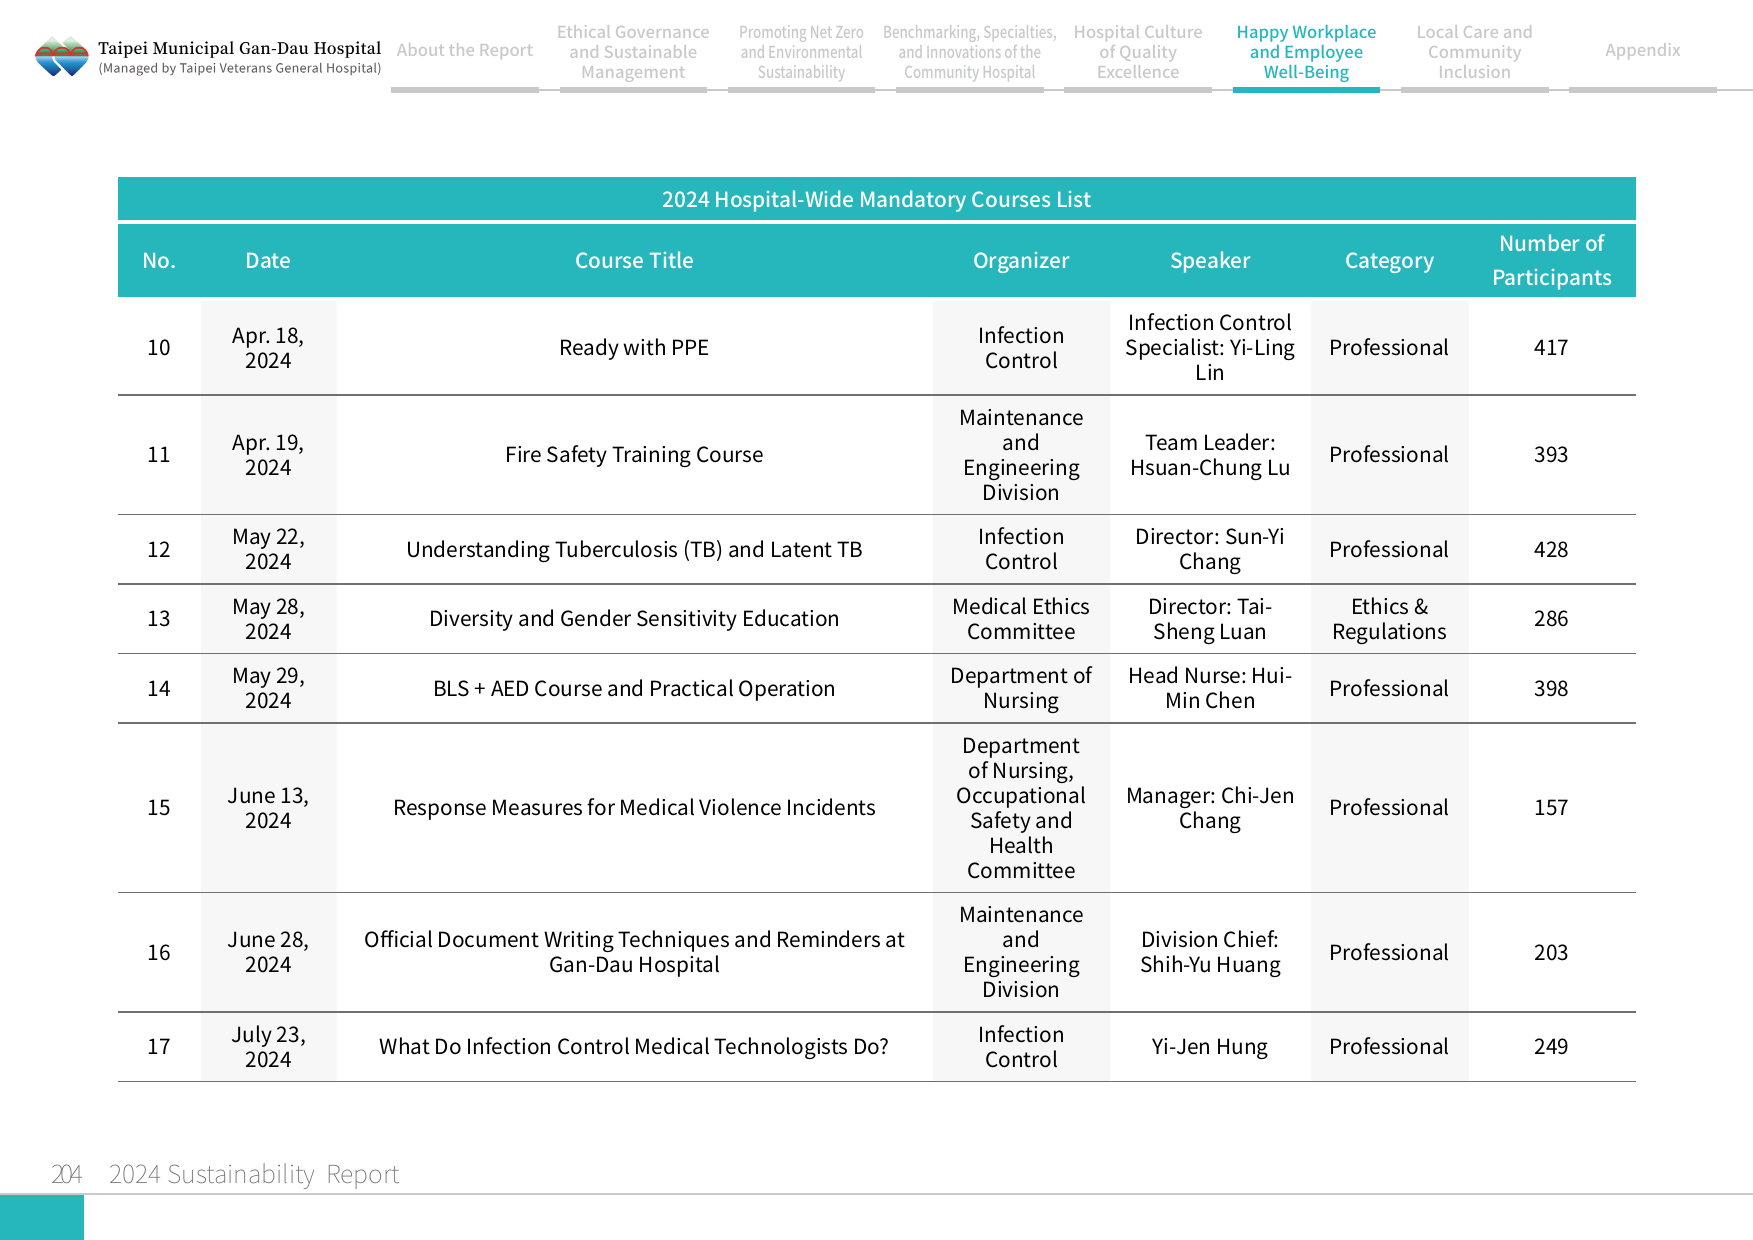Click speaker Director: Sun-Yi Chang
Screen dimensions: 1753x1240
pyautogui.click(x=1210, y=549)
